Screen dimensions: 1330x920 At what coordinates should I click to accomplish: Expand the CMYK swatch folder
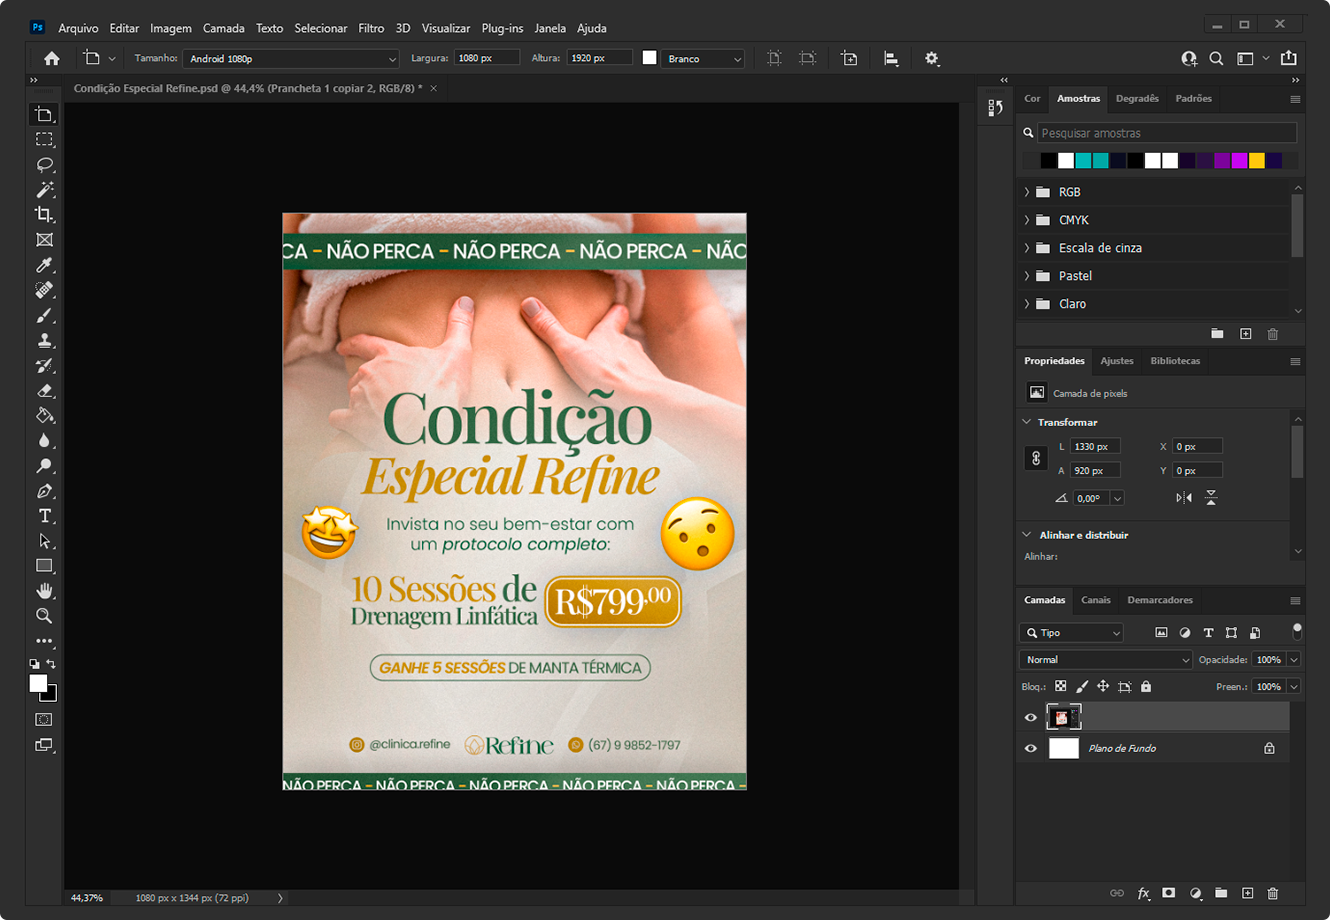[x=1027, y=220]
